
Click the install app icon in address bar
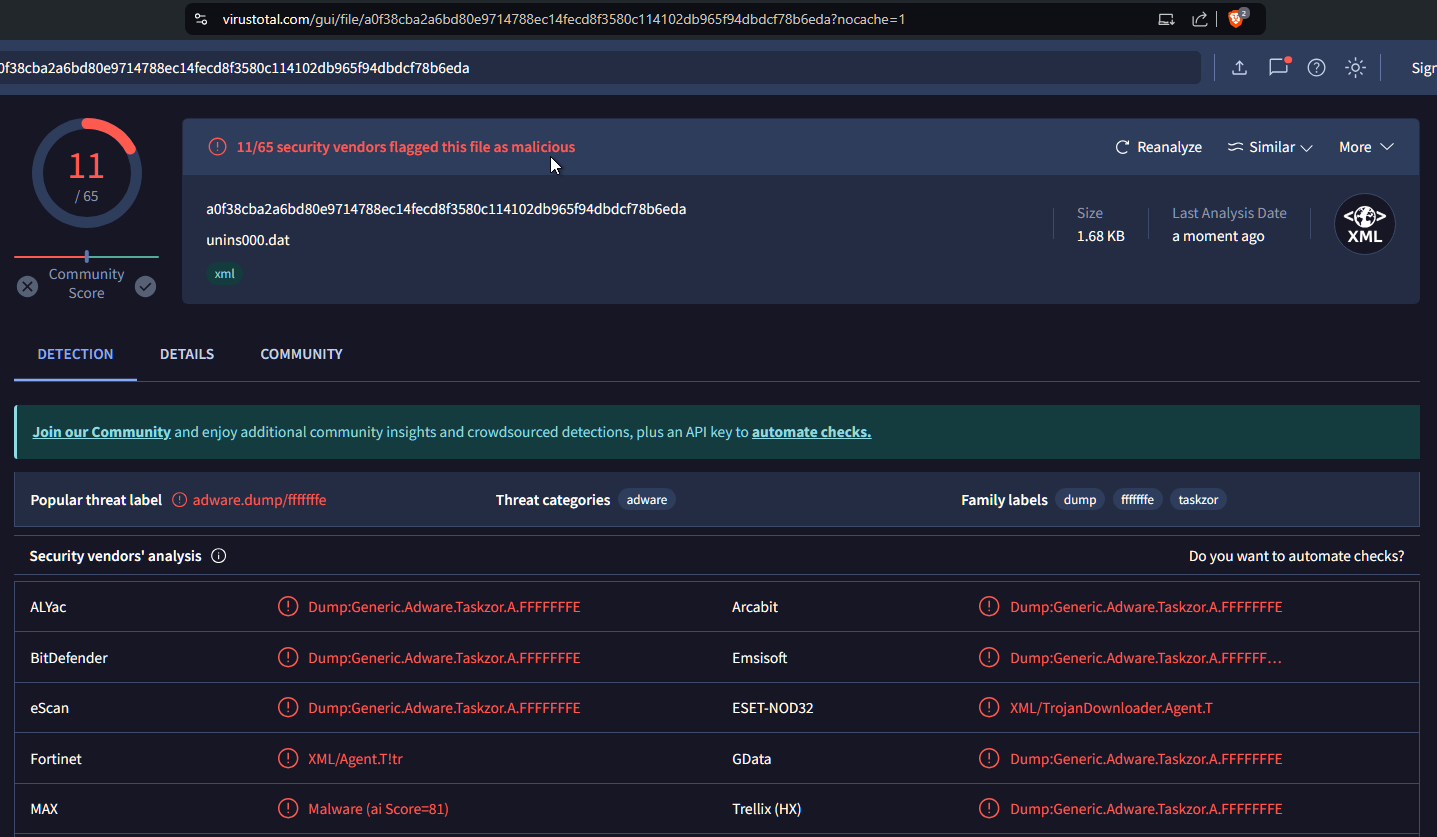click(1166, 19)
